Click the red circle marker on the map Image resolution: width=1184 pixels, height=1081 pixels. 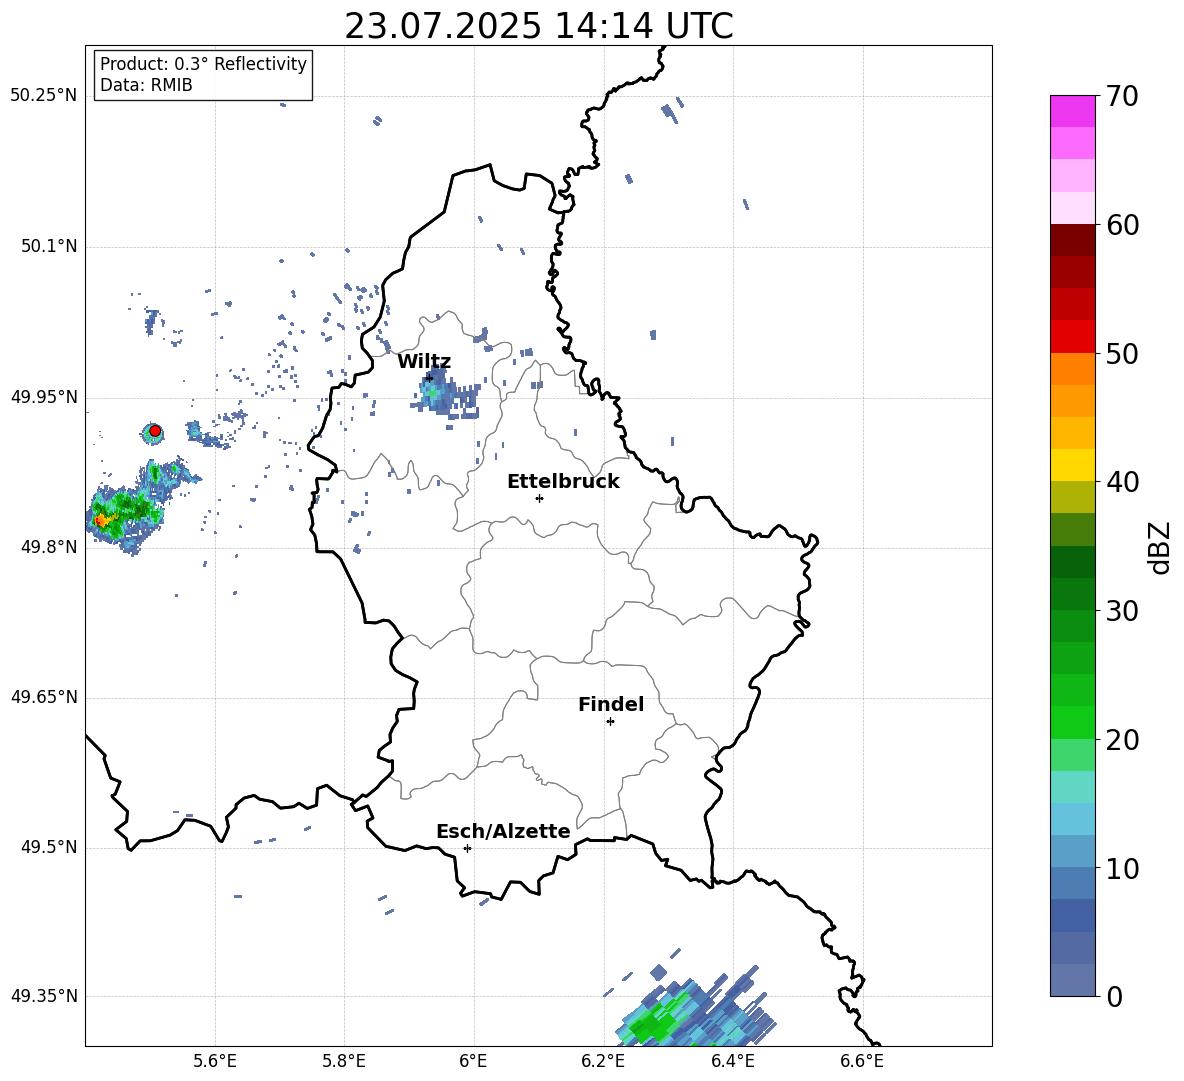(155, 431)
